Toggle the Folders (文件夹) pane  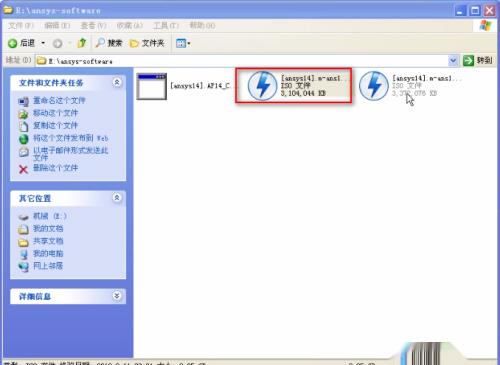pos(147,43)
